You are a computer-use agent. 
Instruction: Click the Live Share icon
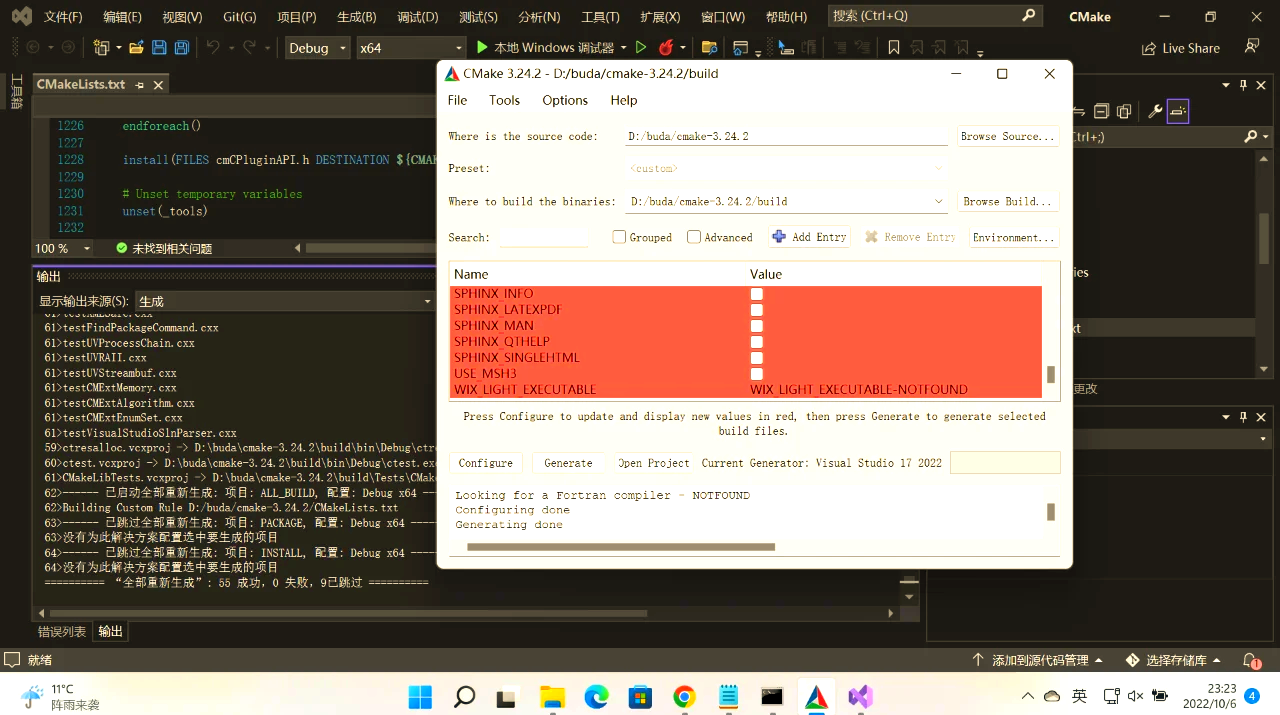click(x=1149, y=48)
